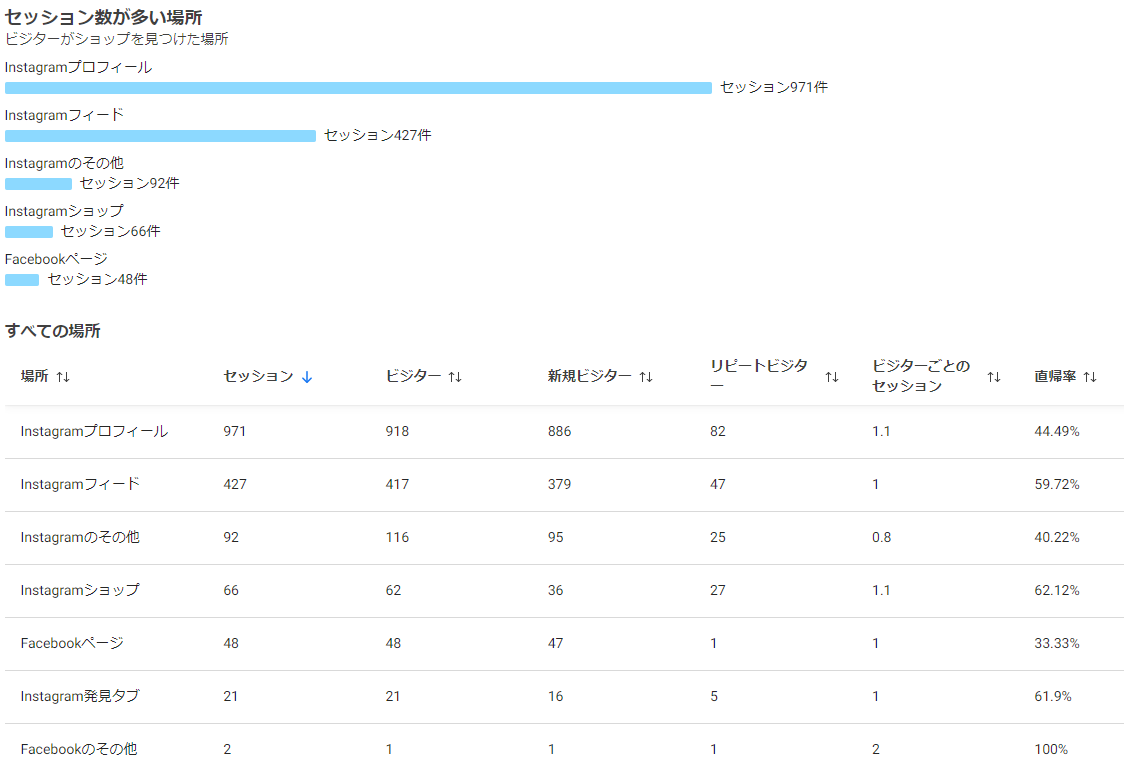Image resolution: width=1124 pixels, height=771 pixels.
Task: Click the 場所 column header
Action: coord(34,376)
